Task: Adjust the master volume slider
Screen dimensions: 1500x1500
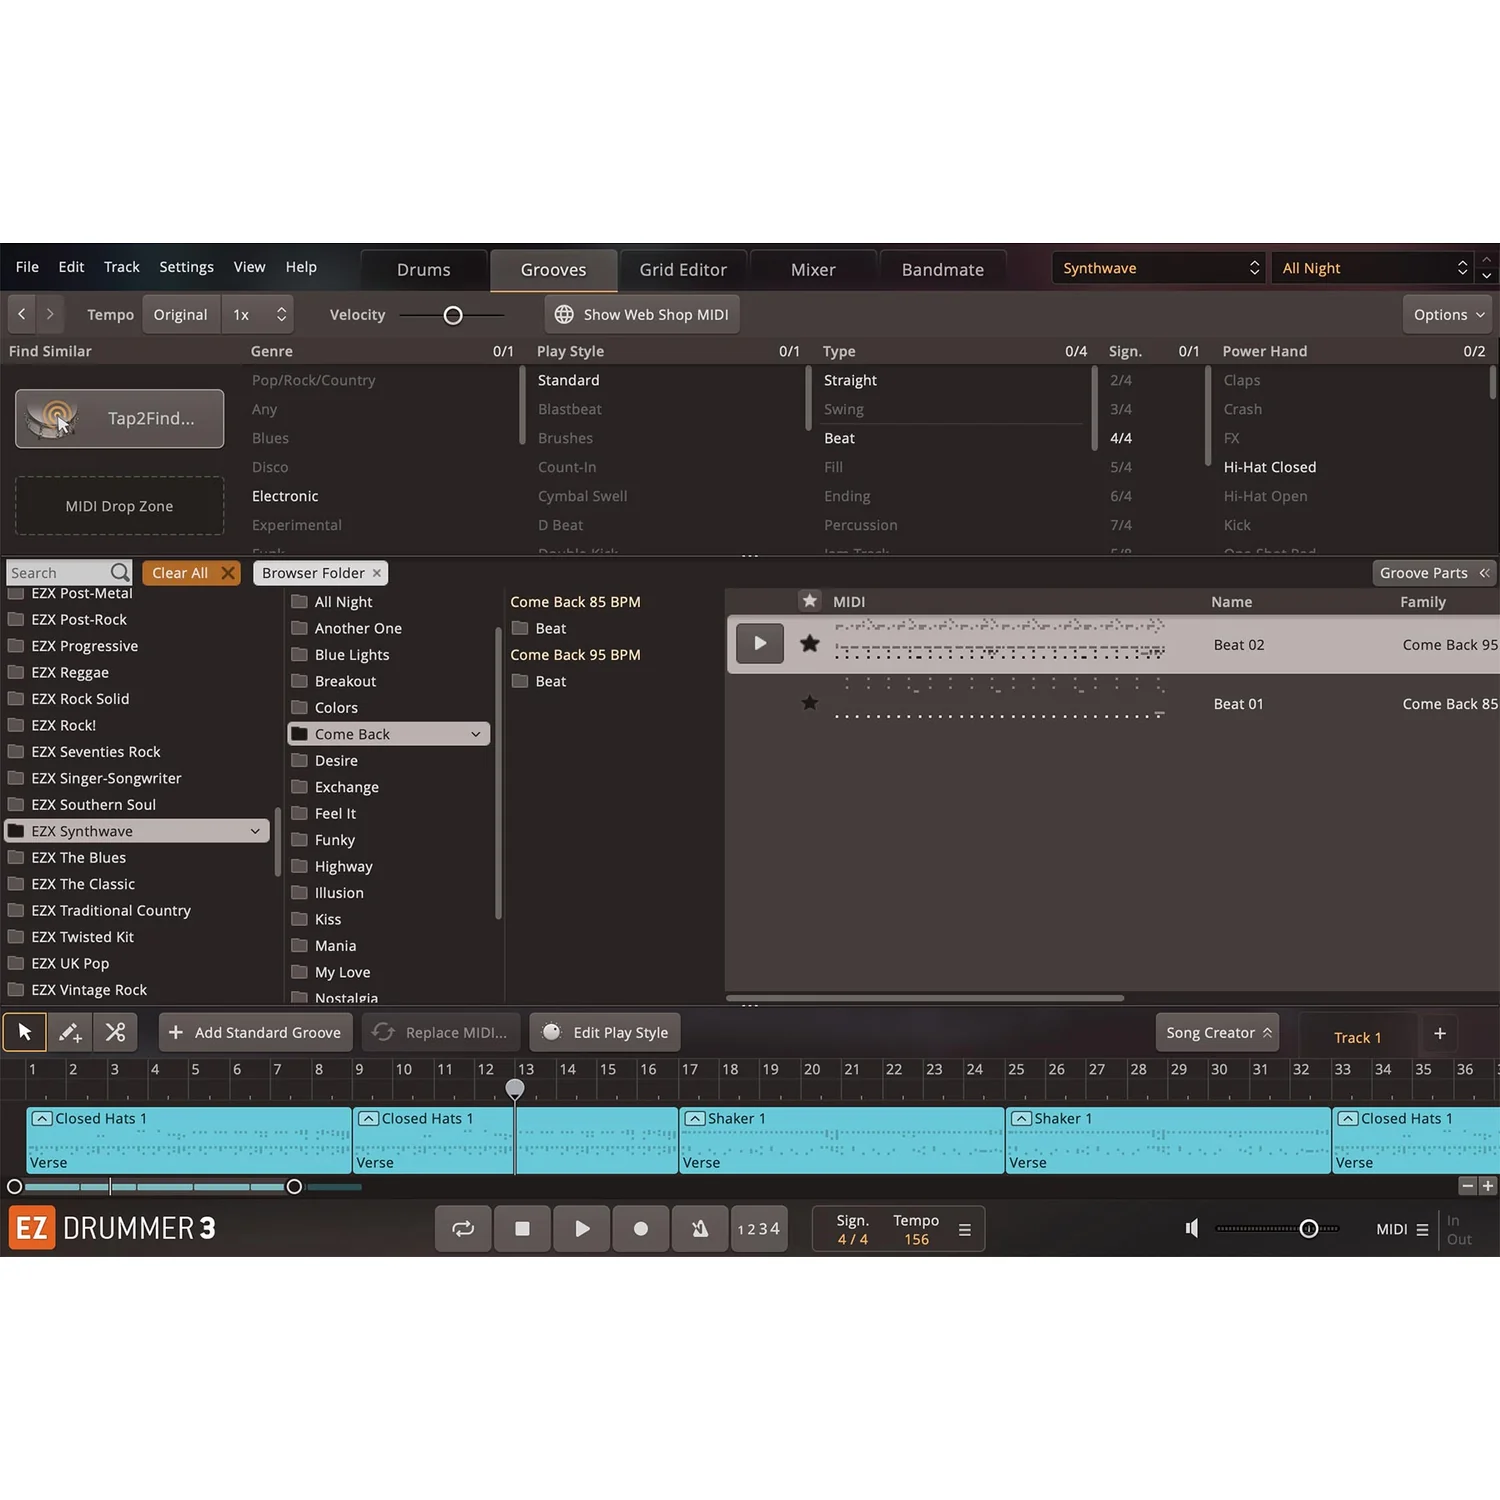Action: pyautogui.click(x=1308, y=1229)
